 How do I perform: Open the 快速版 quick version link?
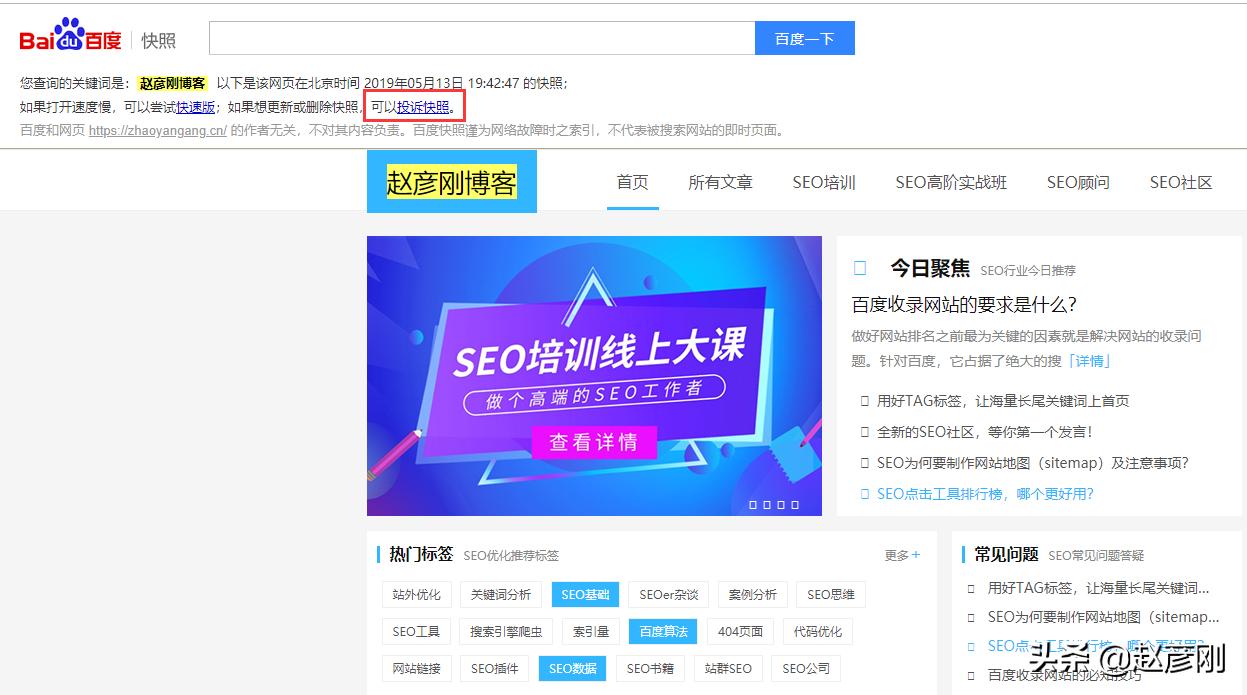tap(196, 106)
